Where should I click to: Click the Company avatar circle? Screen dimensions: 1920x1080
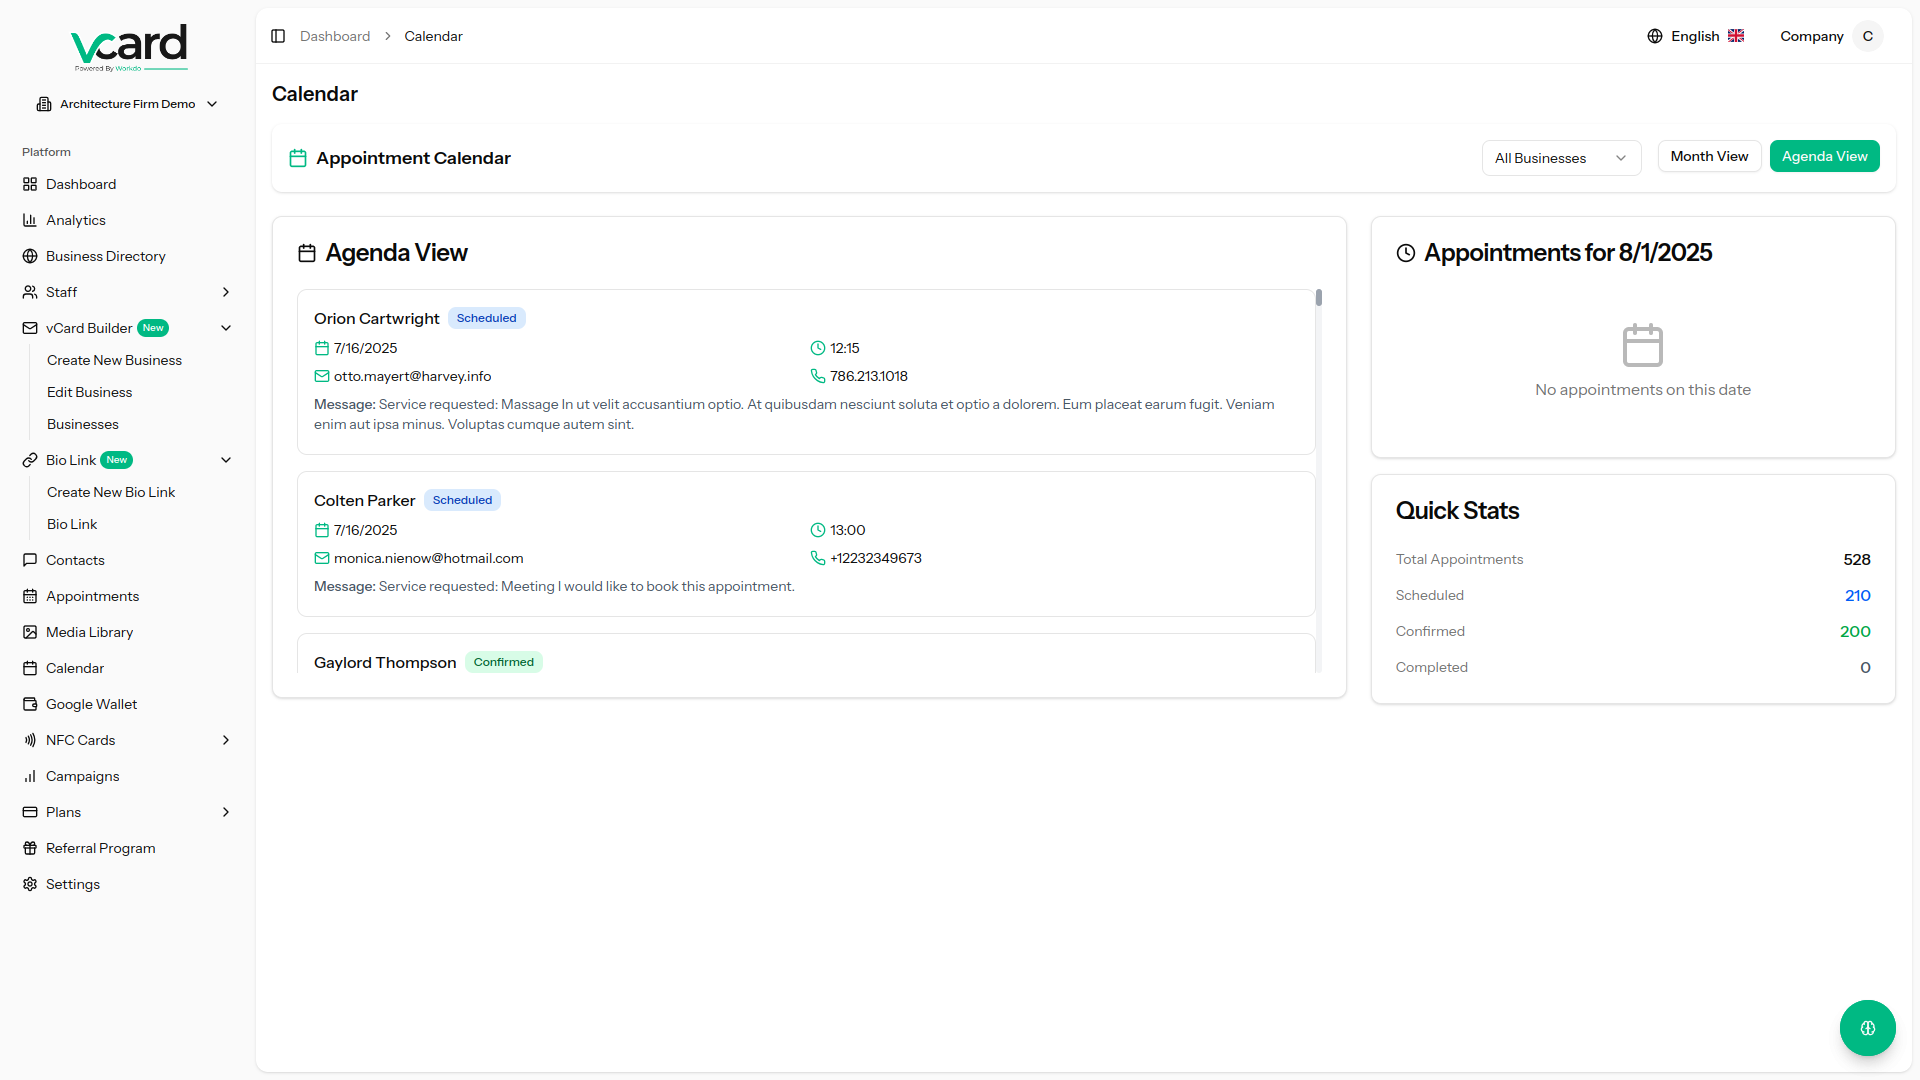click(x=1868, y=36)
